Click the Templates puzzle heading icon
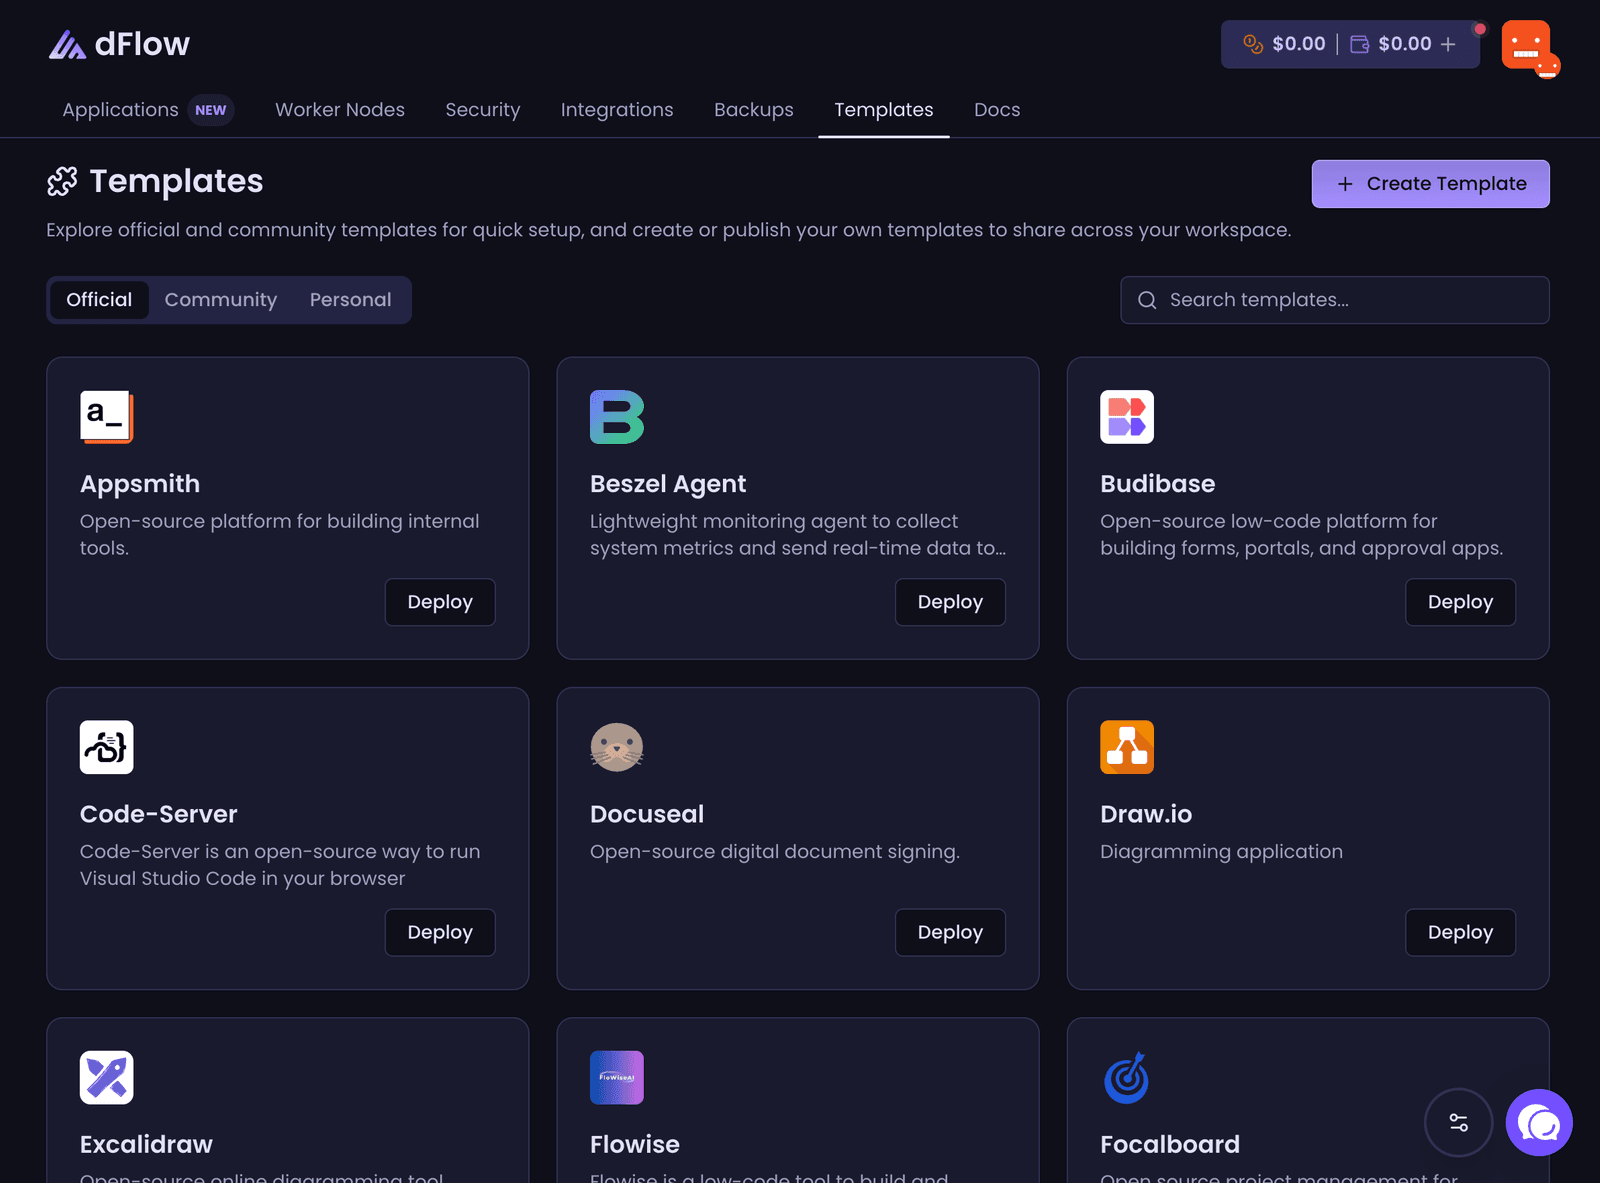 point(62,181)
